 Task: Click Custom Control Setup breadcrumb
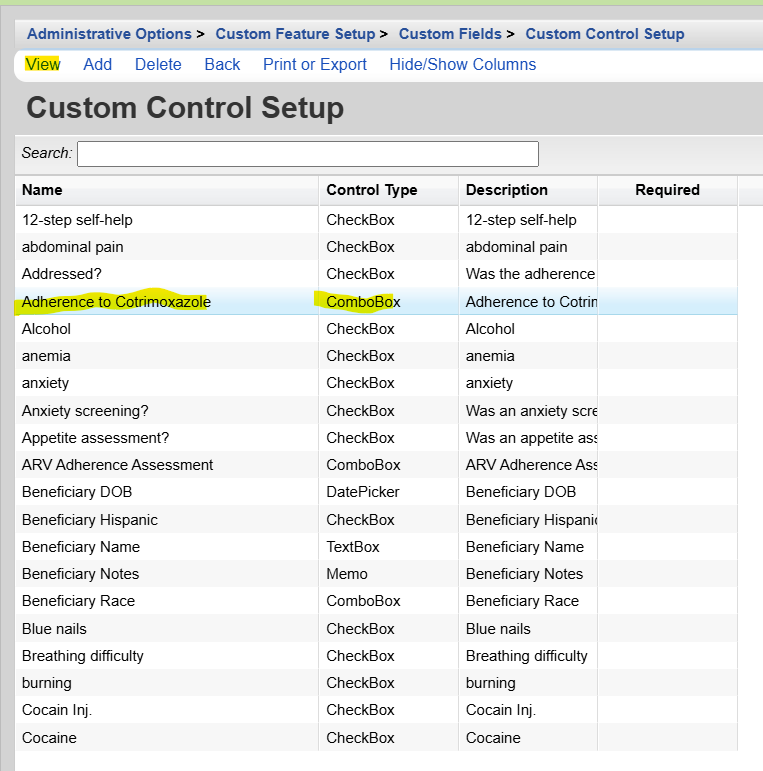(605, 34)
